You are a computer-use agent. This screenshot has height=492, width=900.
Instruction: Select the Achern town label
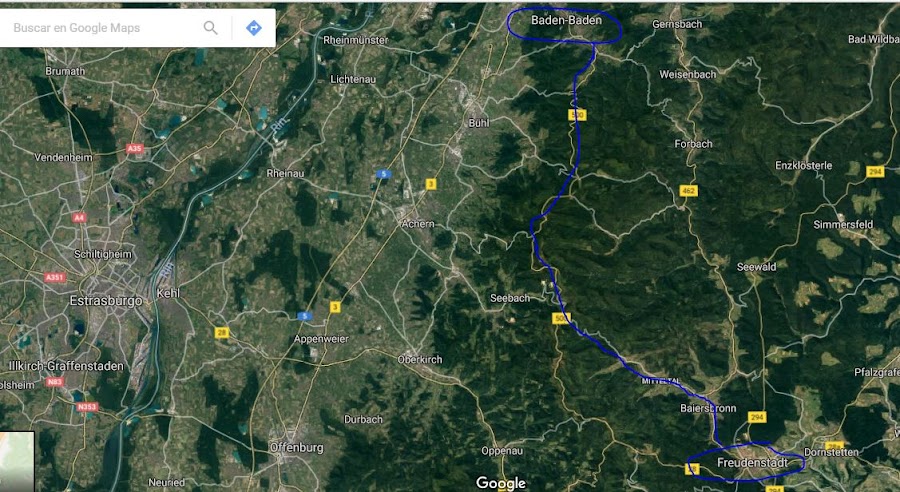click(418, 223)
